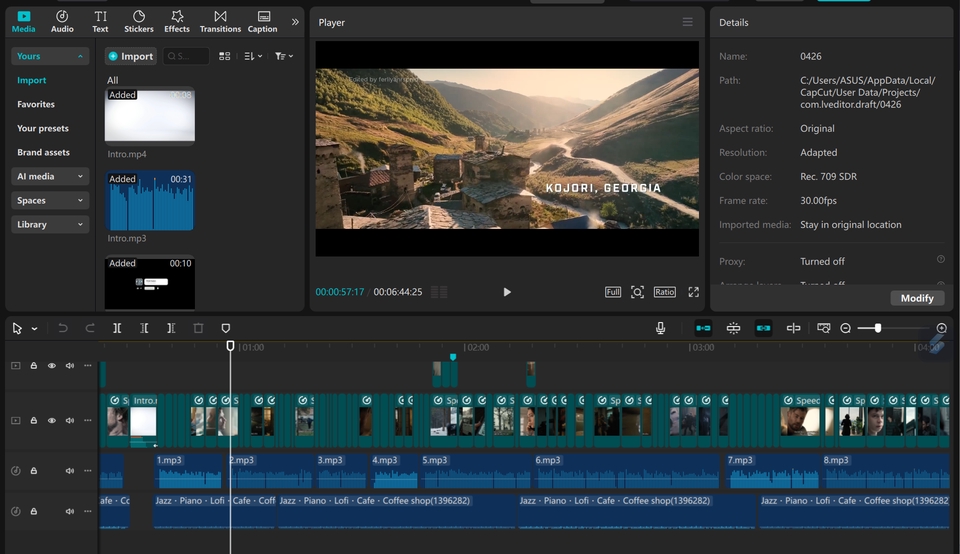Open the Audio tab

pos(62,21)
